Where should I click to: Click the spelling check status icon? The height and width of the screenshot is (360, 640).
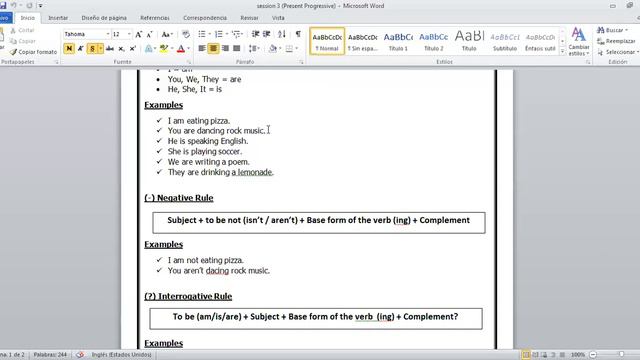[80, 355]
